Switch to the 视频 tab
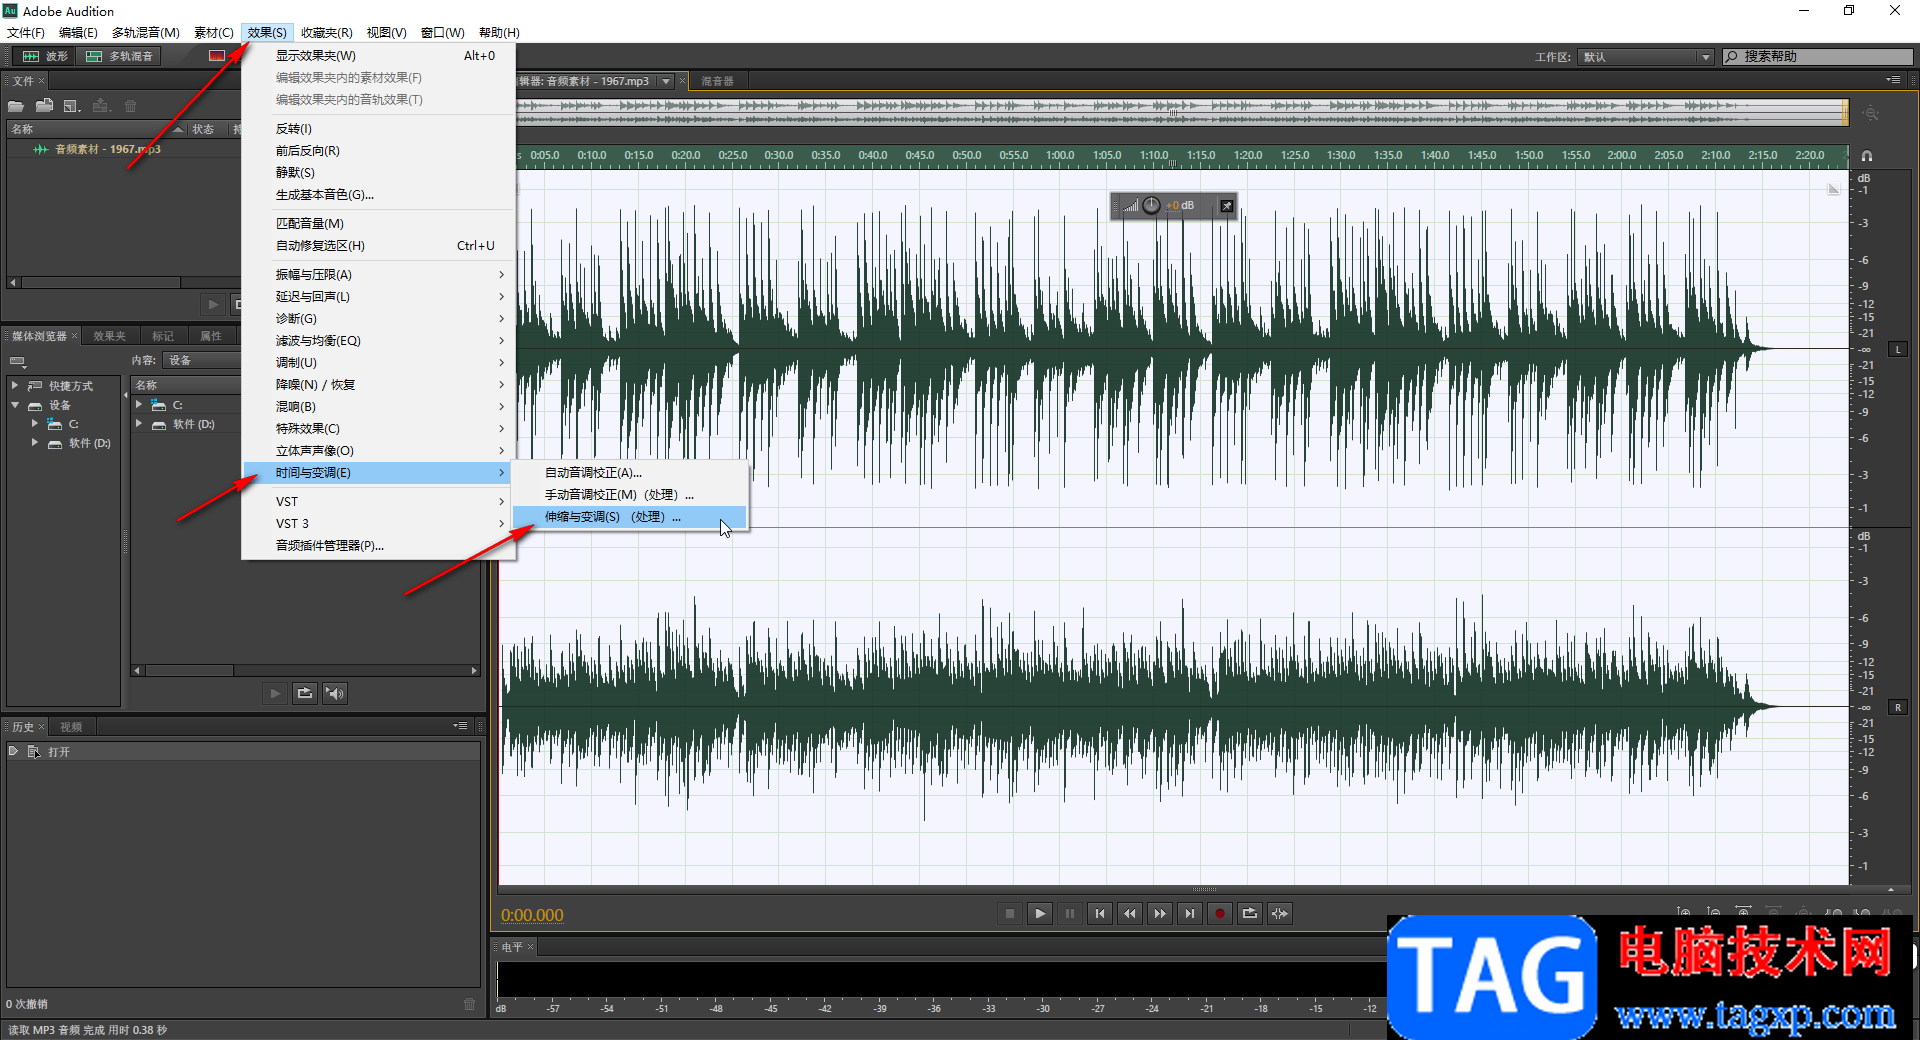 (71, 727)
